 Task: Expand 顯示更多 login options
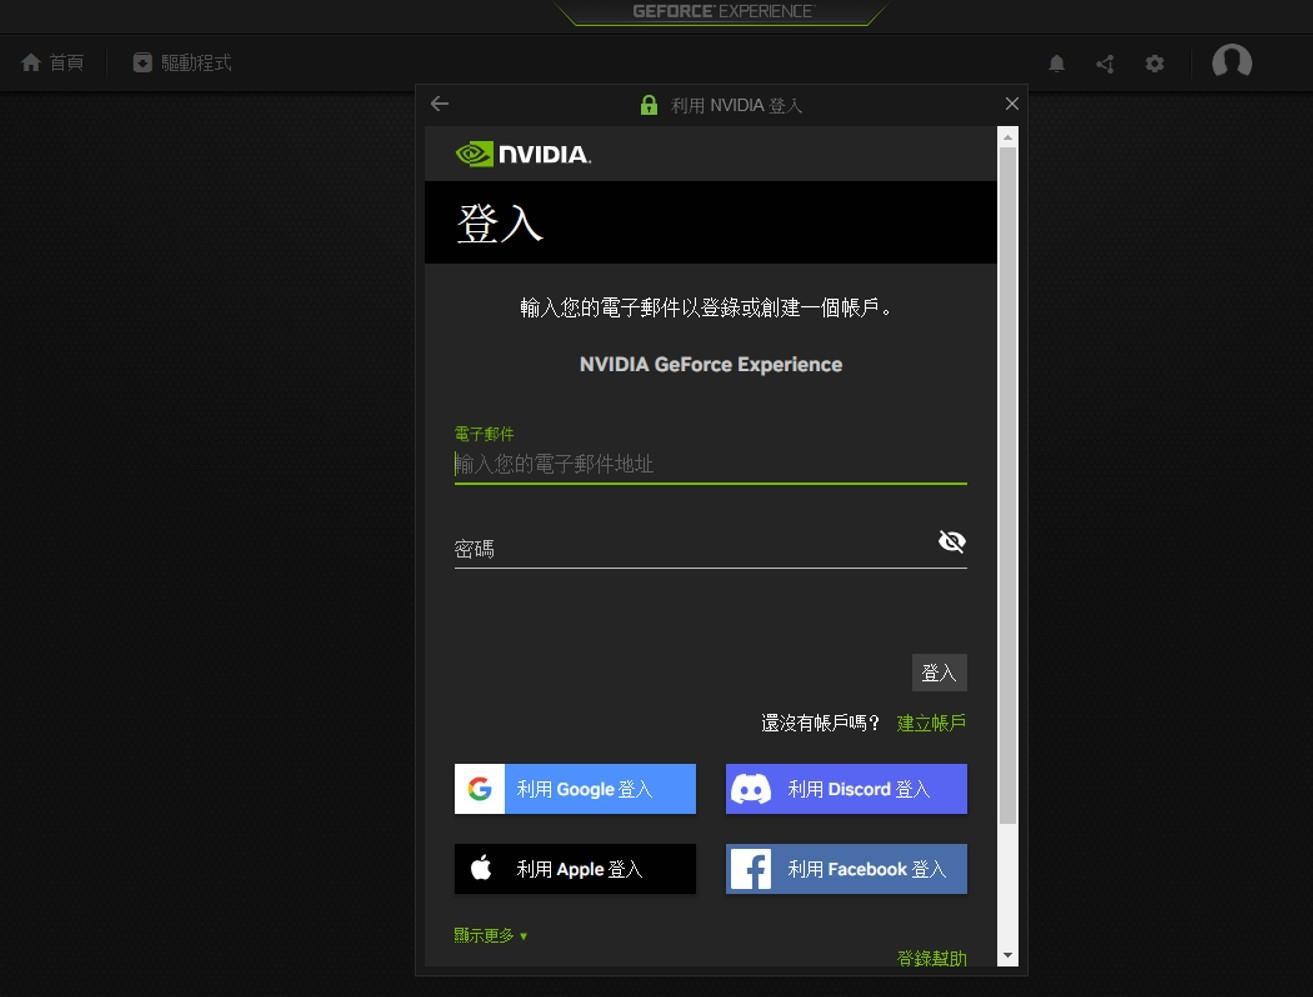491,935
